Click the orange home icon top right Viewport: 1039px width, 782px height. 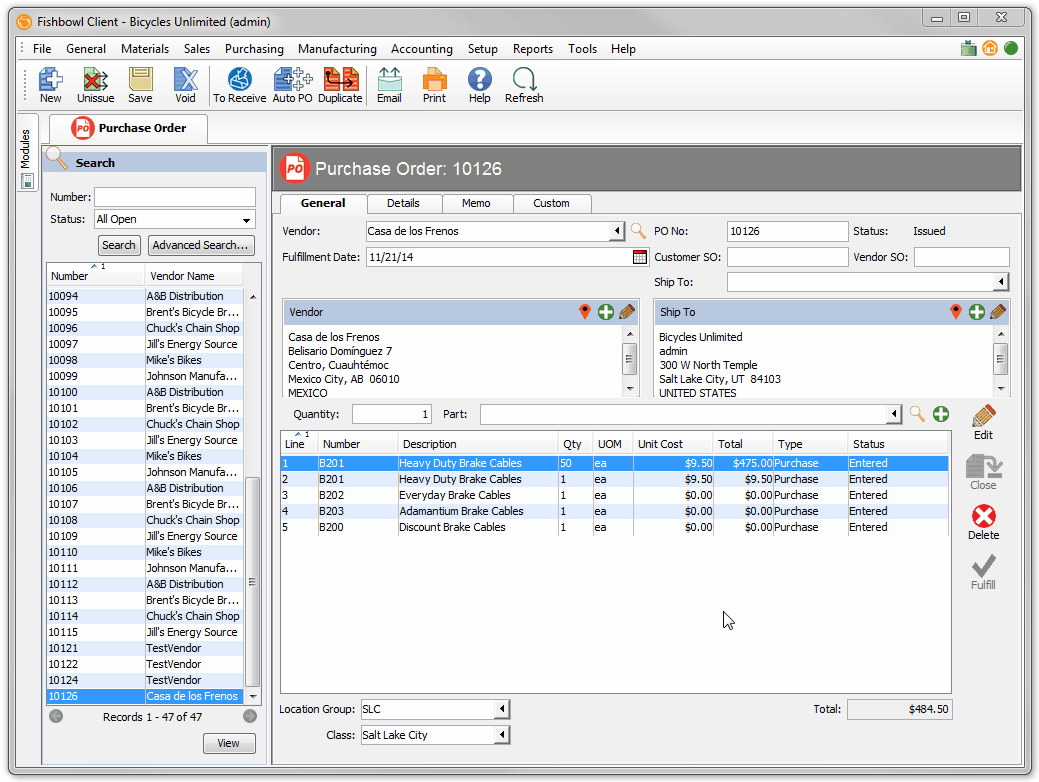(990, 48)
